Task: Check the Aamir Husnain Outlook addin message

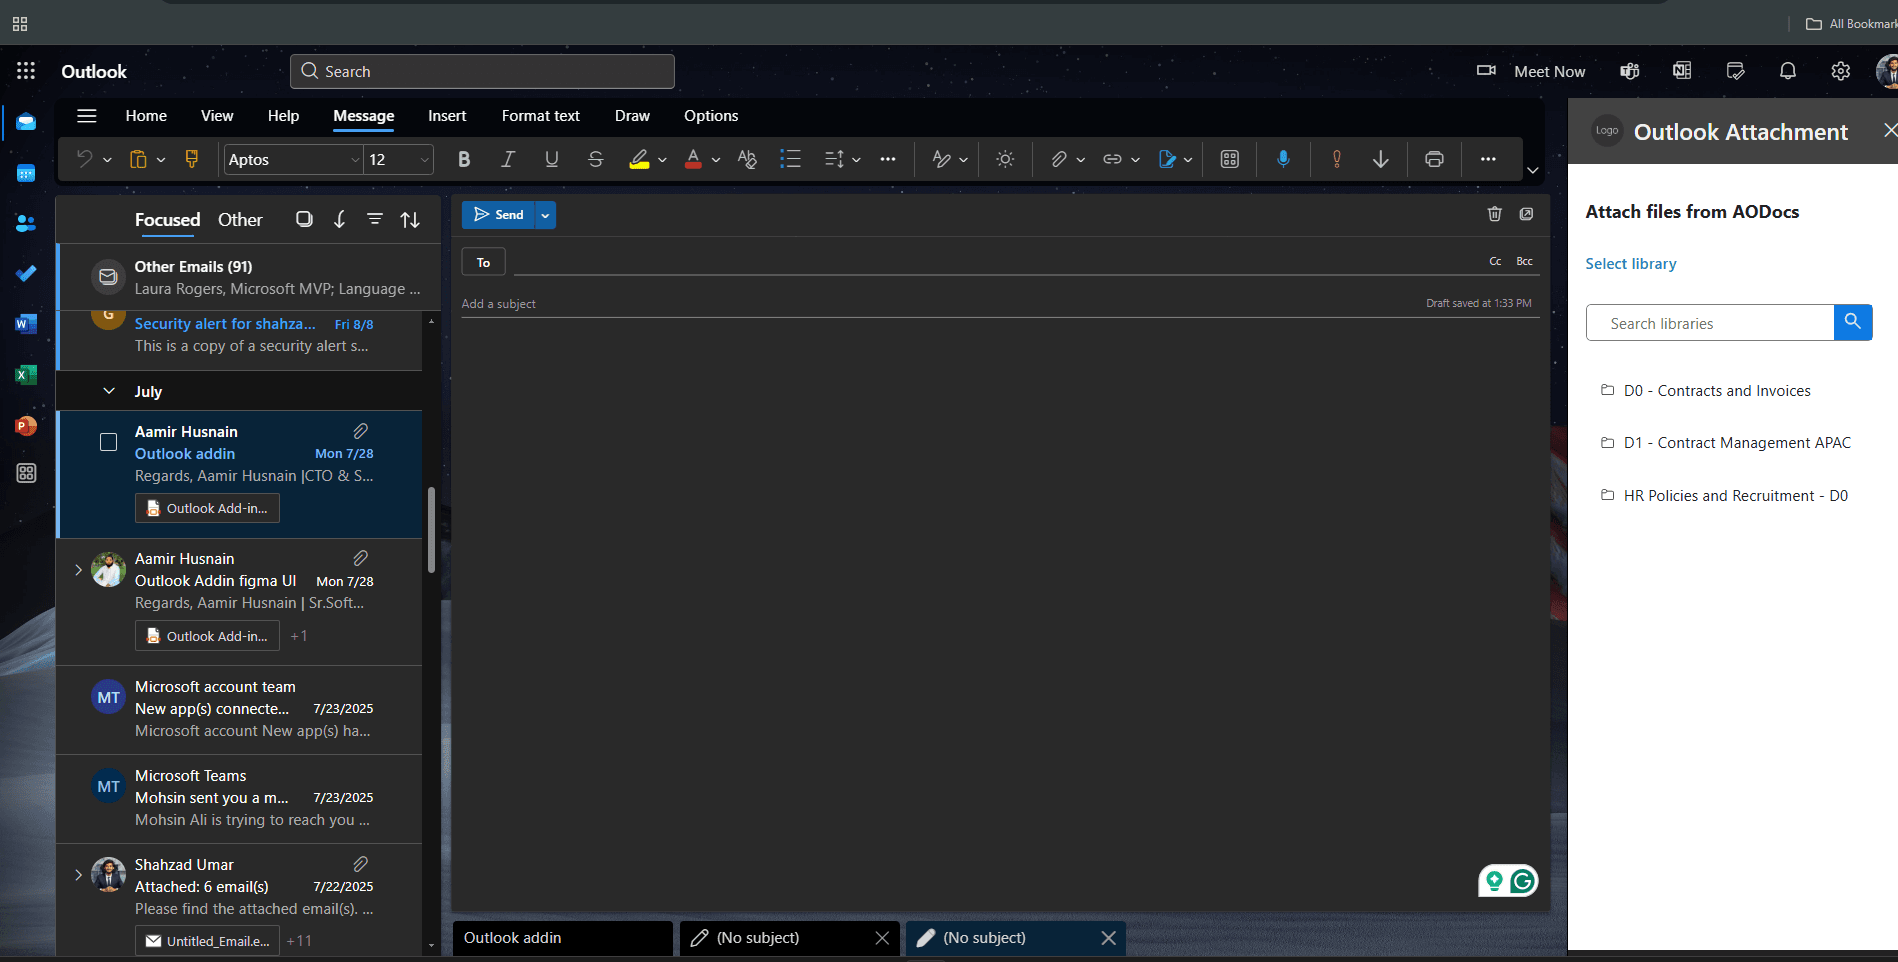Action: tap(108, 442)
